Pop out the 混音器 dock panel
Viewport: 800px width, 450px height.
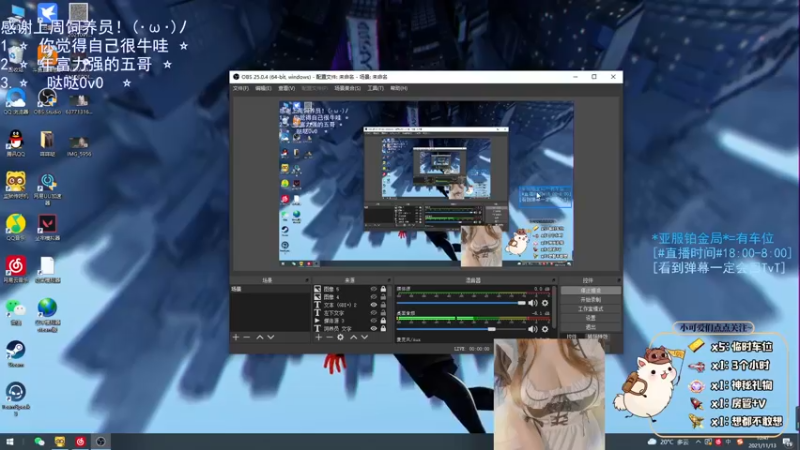[554, 280]
